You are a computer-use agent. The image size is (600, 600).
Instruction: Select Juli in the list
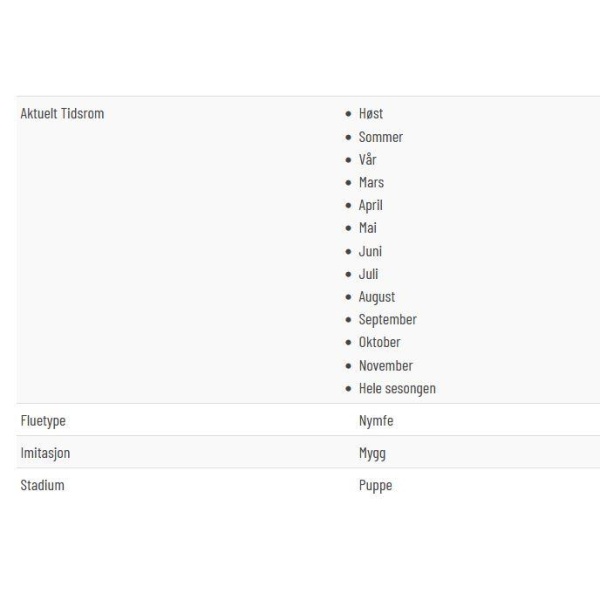coord(368,274)
